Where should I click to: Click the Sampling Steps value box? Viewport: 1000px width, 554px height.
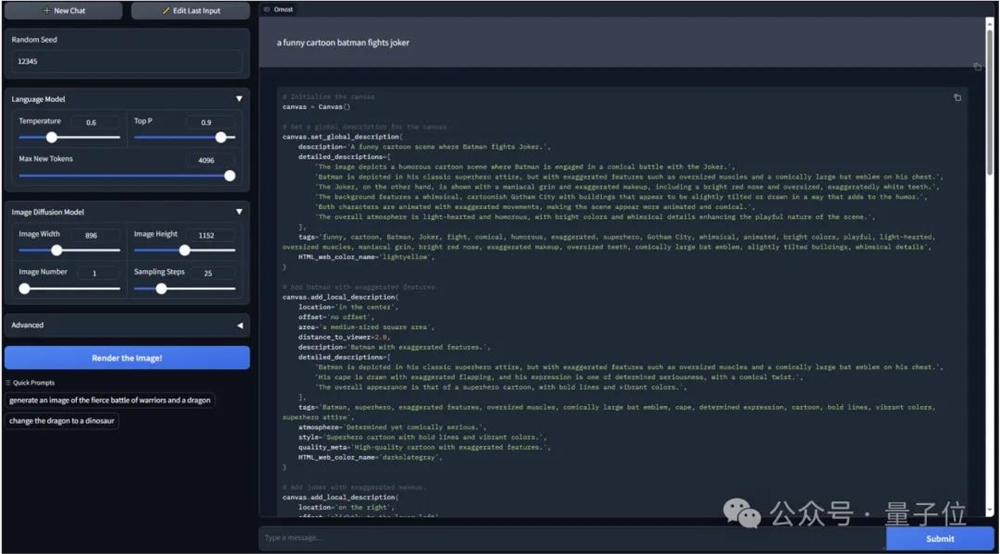(214, 273)
